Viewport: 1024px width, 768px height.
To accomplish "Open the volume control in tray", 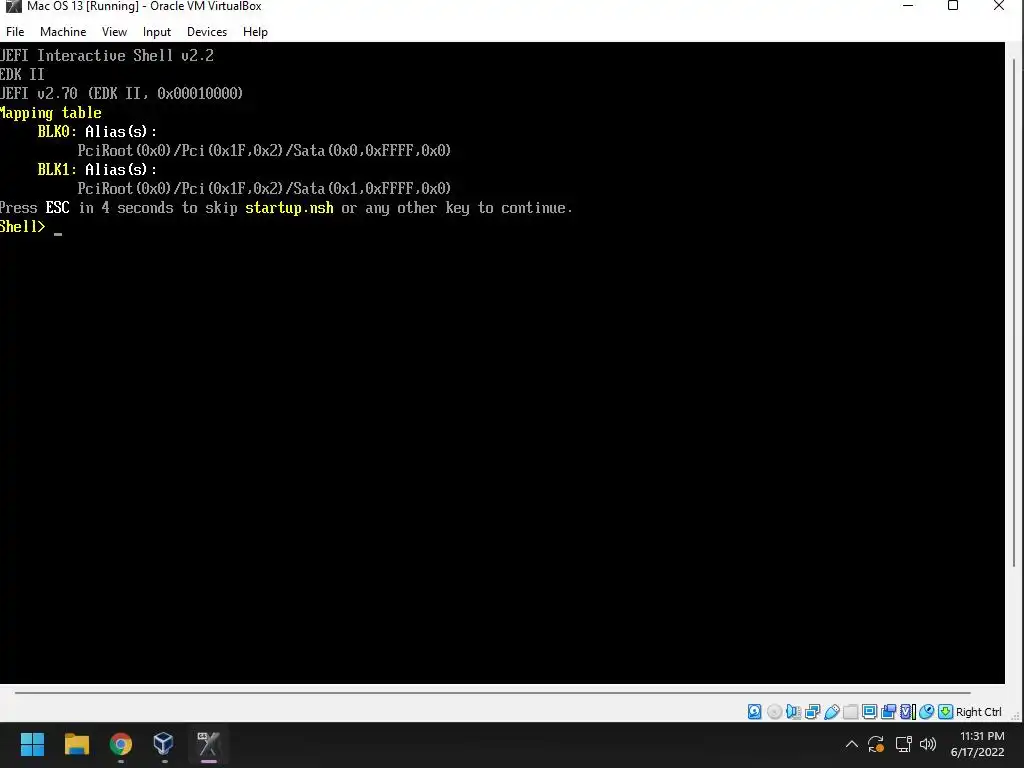I will 928,744.
